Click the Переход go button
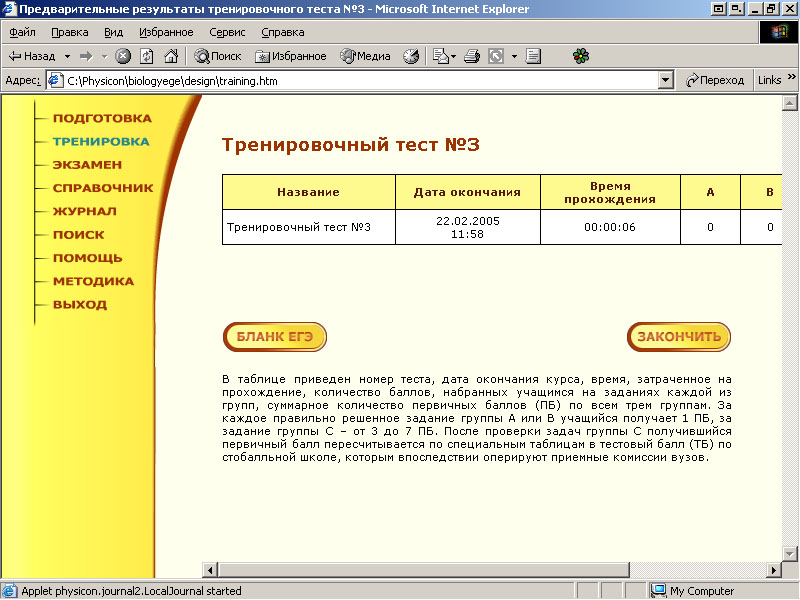 pyautogui.click(x=715, y=81)
